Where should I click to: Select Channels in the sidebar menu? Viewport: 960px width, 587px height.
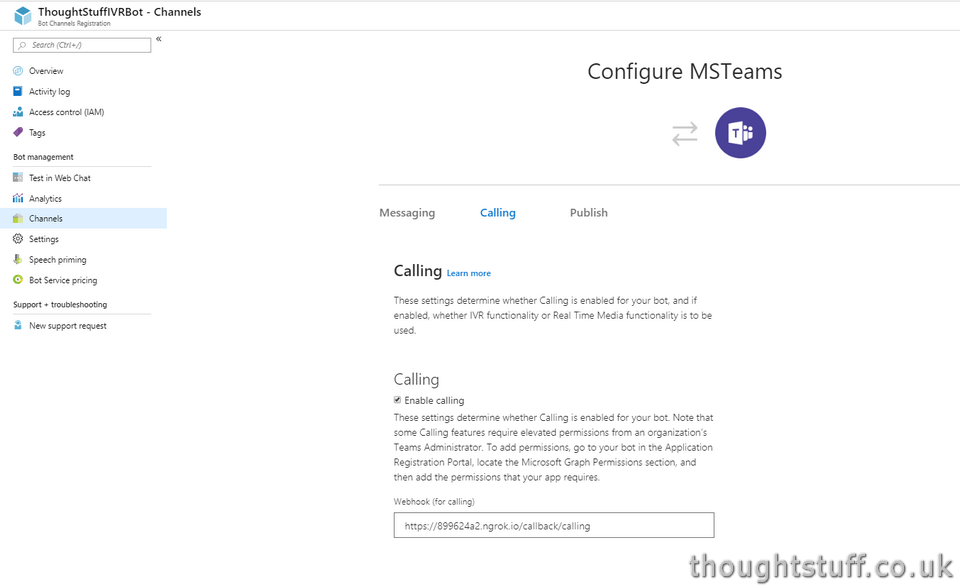(x=46, y=219)
